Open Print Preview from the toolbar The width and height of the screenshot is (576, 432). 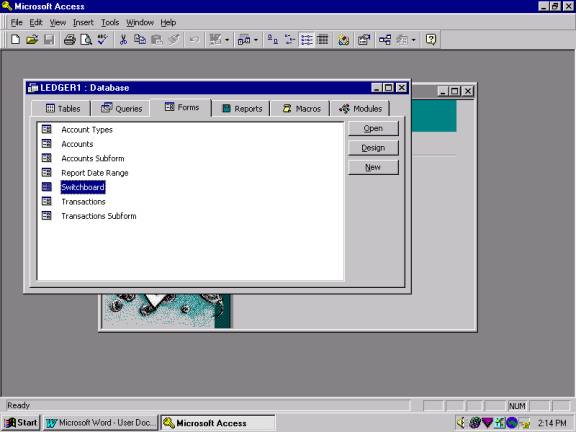point(86,39)
